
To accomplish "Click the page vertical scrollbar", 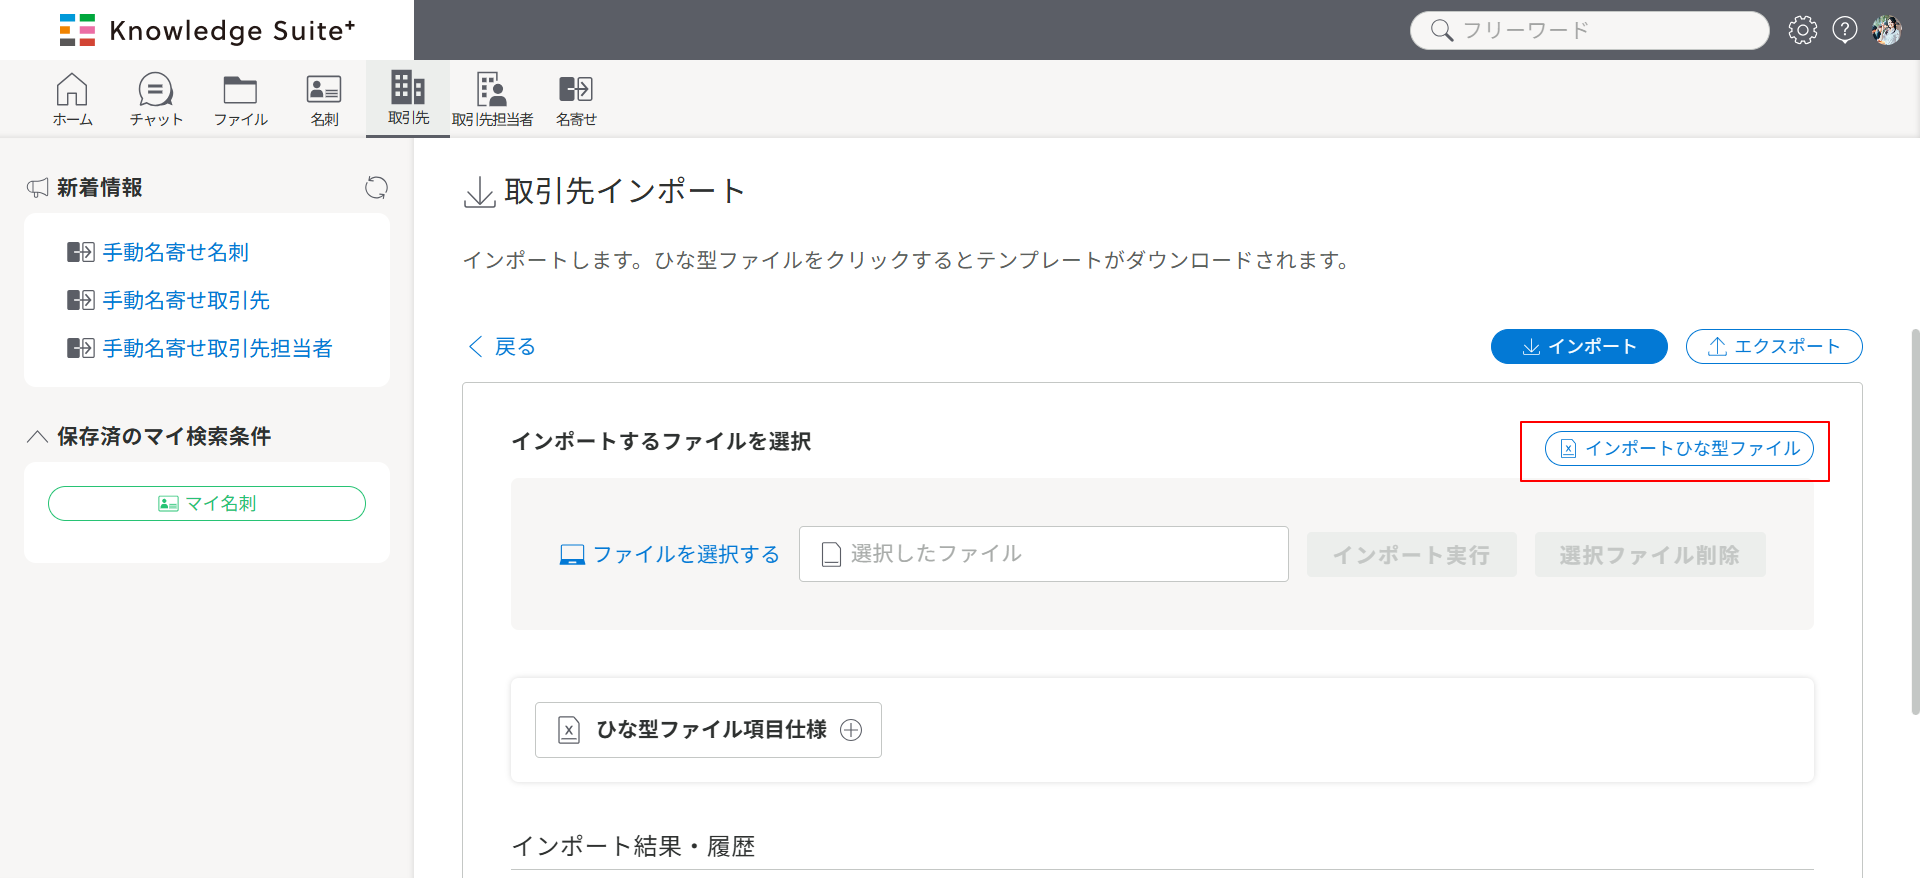I will (x=1915, y=520).
